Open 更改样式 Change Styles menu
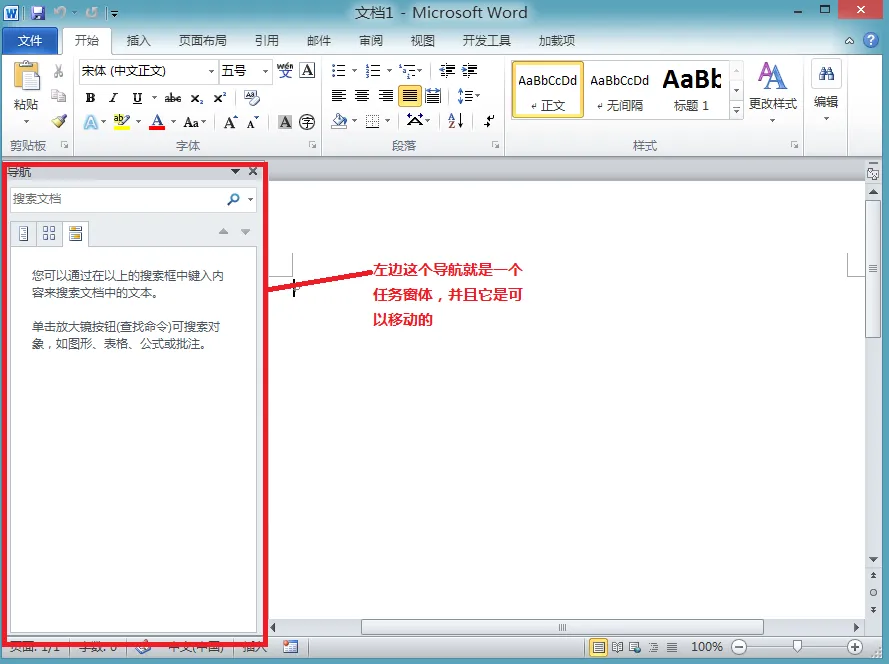Image resolution: width=889 pixels, height=664 pixels. click(x=772, y=92)
